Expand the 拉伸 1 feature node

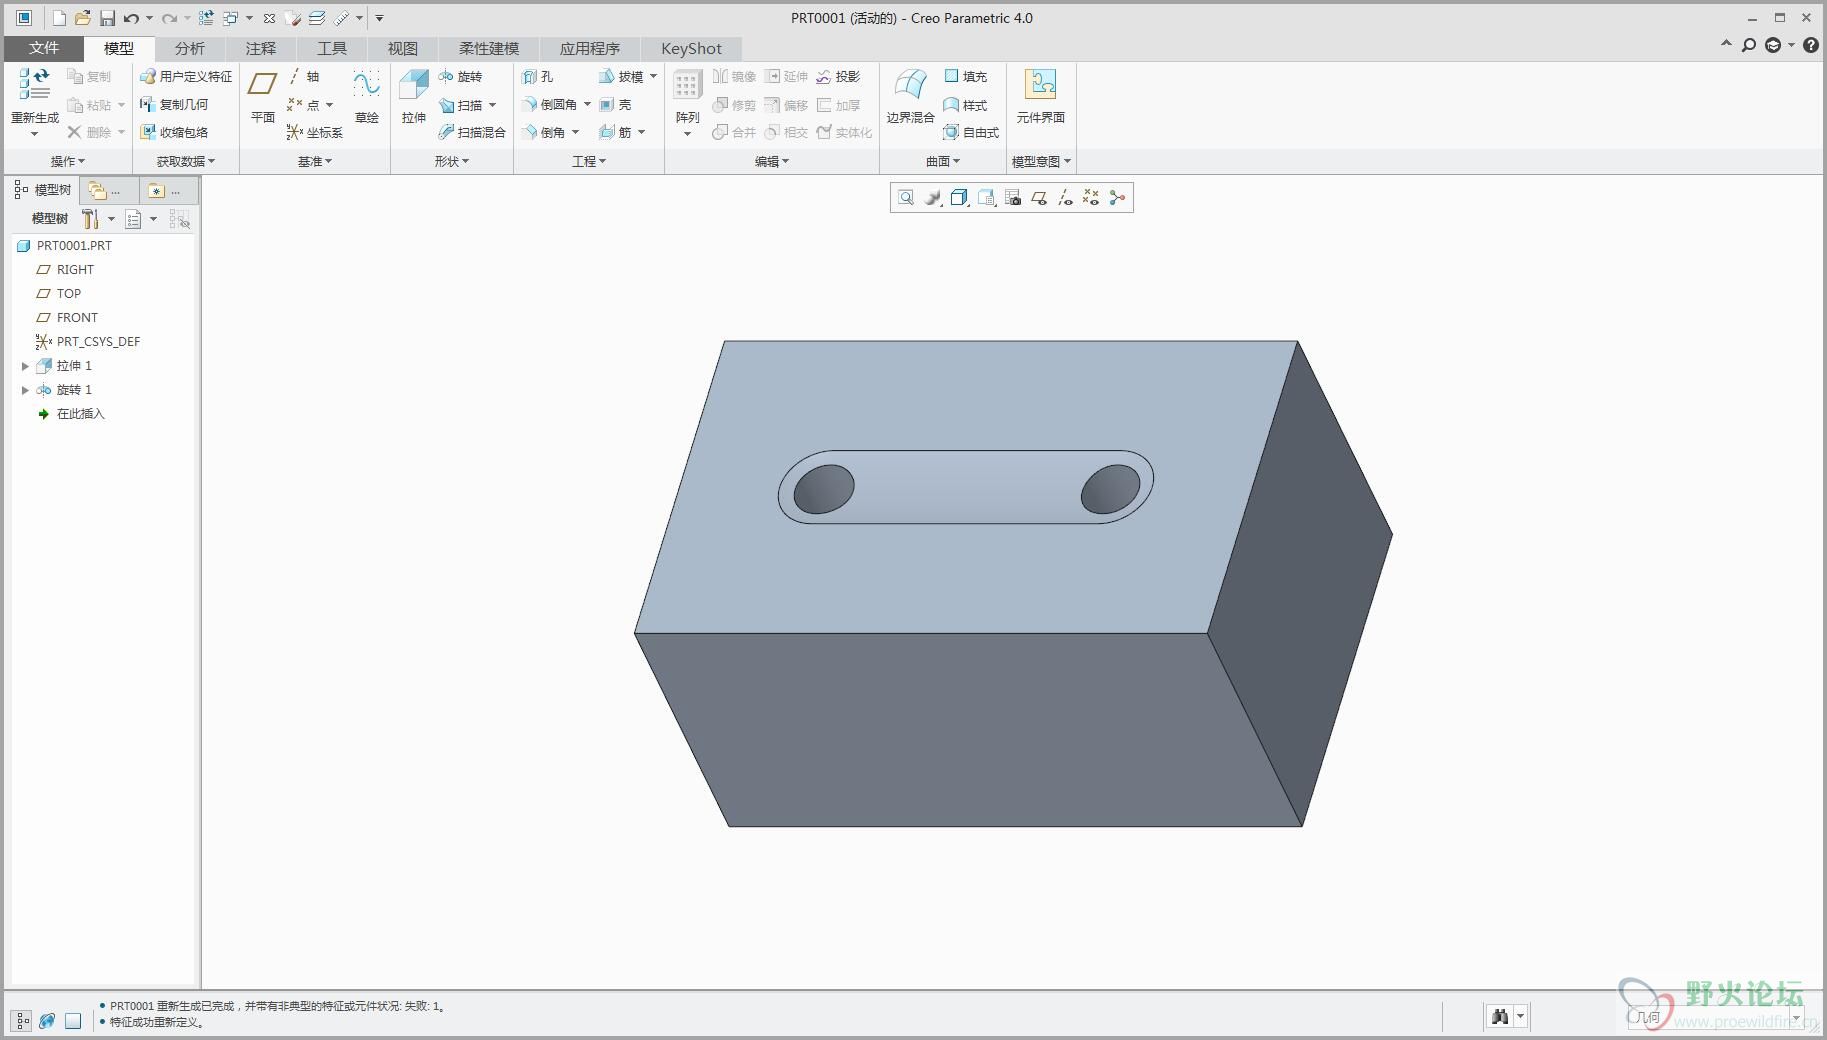click(x=25, y=366)
